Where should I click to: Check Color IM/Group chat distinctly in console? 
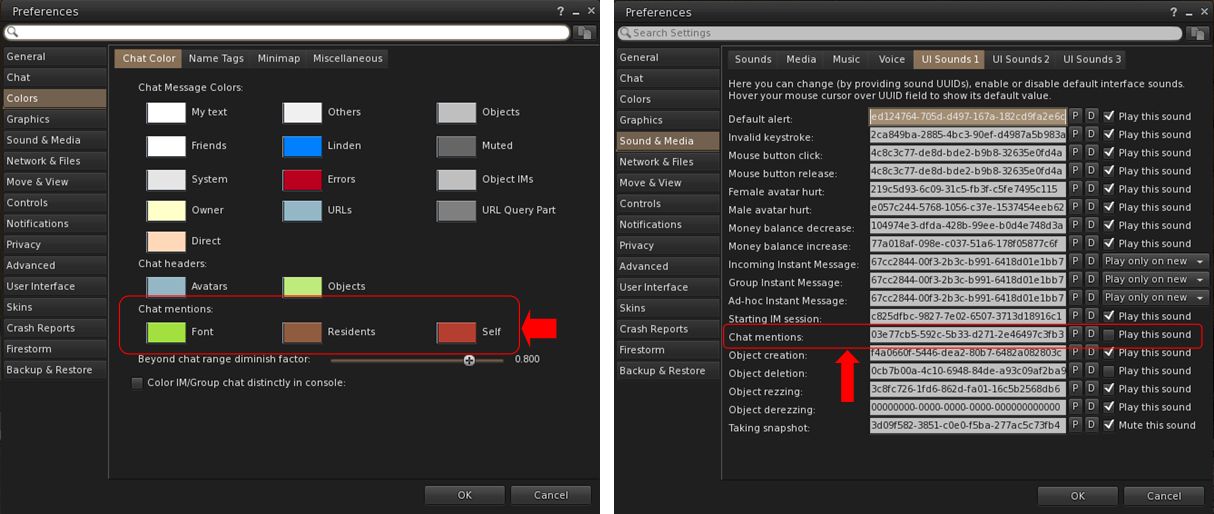[x=137, y=383]
